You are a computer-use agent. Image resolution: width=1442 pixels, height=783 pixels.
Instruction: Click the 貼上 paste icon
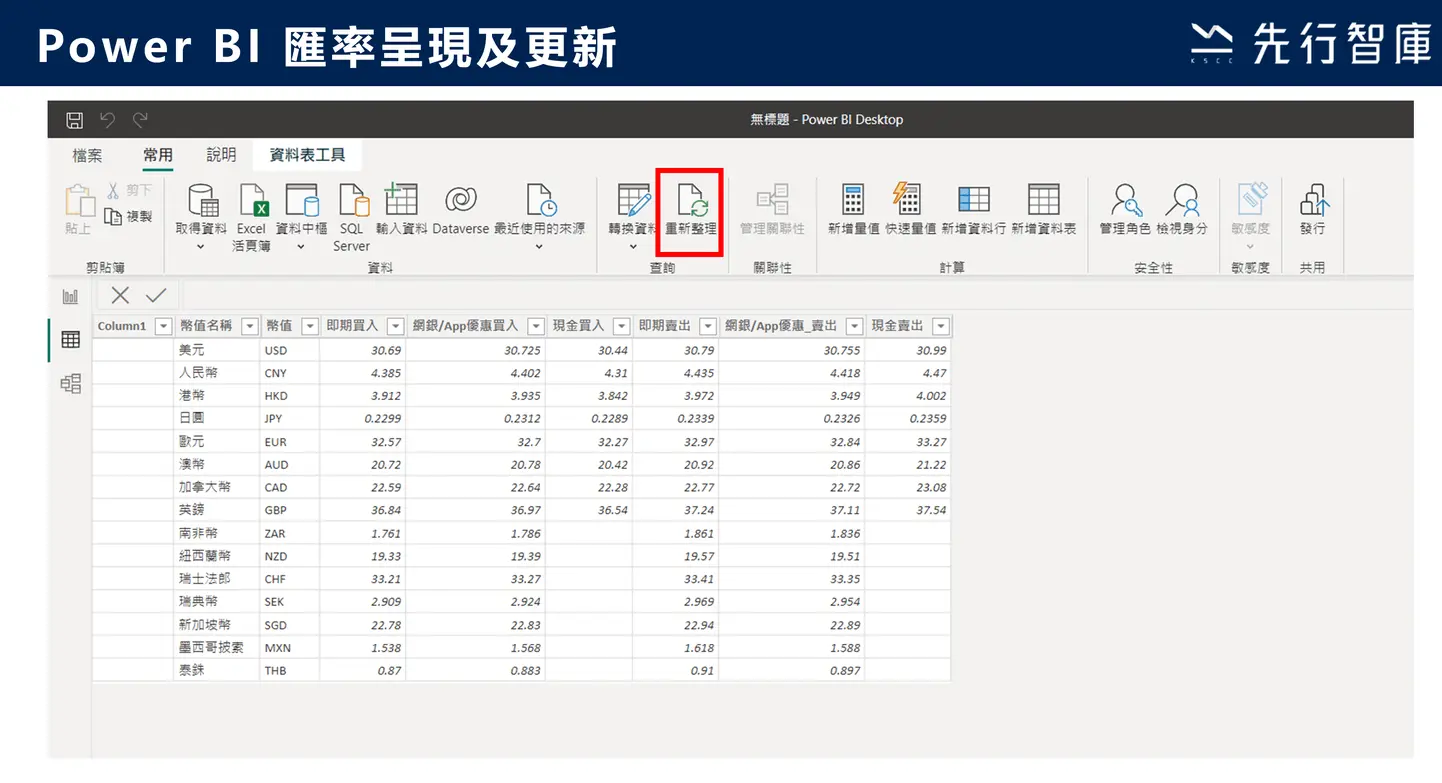[x=78, y=201]
